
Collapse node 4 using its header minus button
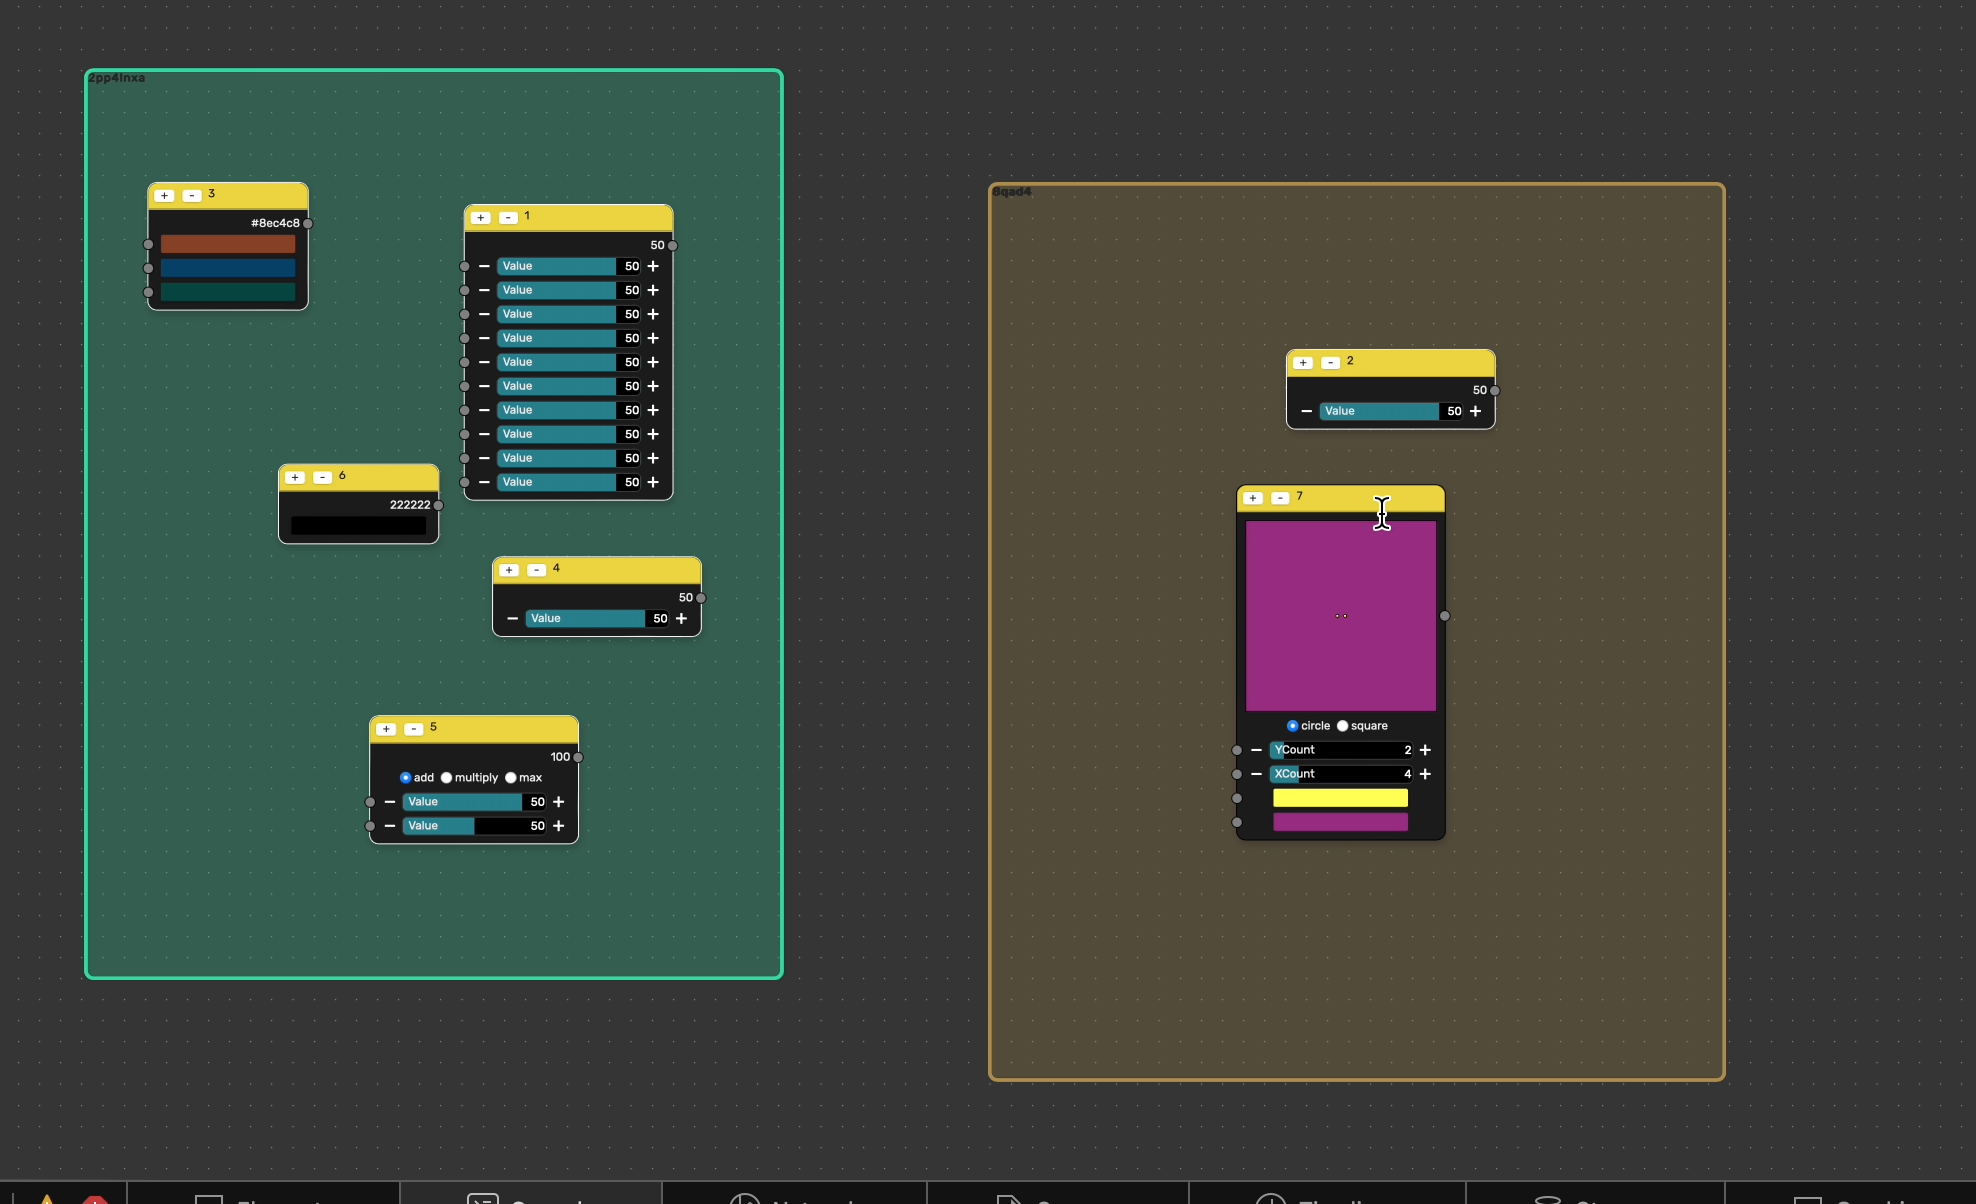[x=536, y=569]
